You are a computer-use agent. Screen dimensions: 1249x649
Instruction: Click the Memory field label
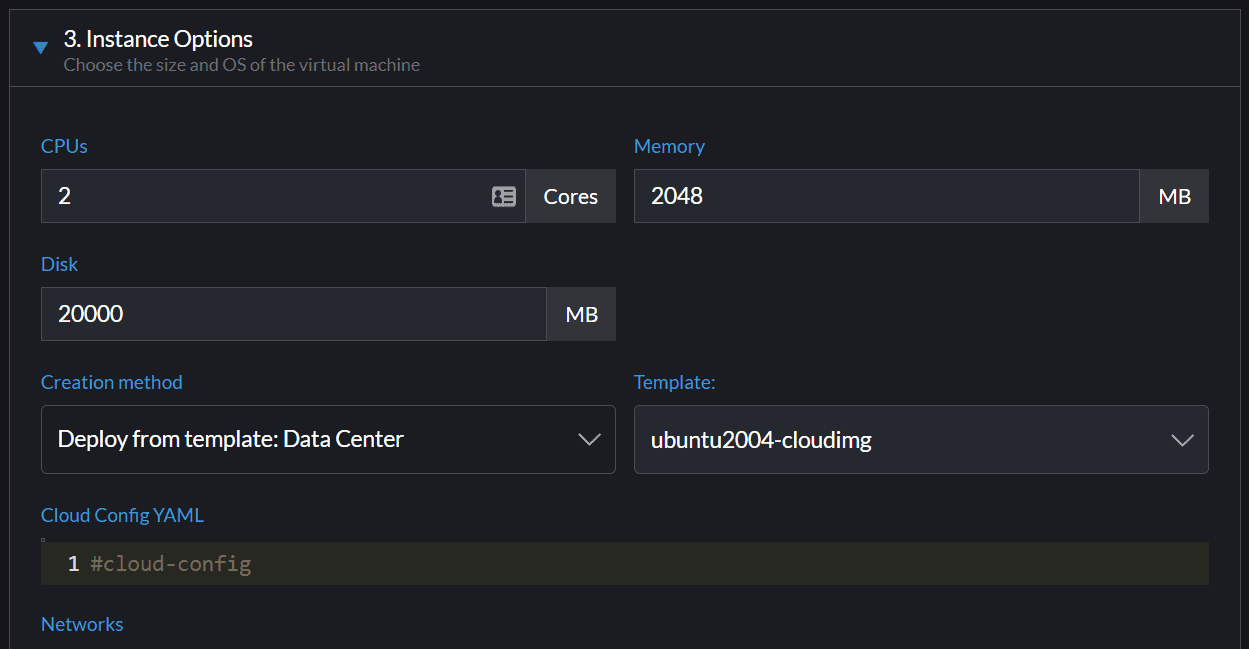(x=669, y=146)
